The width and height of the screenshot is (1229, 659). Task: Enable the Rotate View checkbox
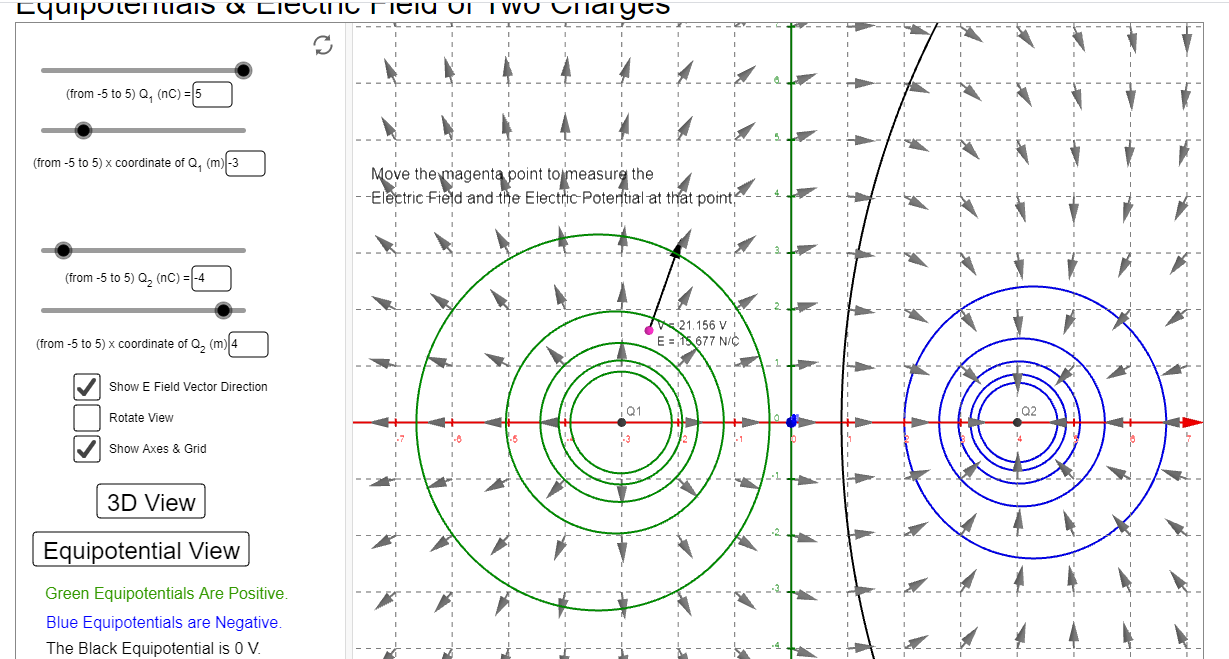[x=86, y=418]
